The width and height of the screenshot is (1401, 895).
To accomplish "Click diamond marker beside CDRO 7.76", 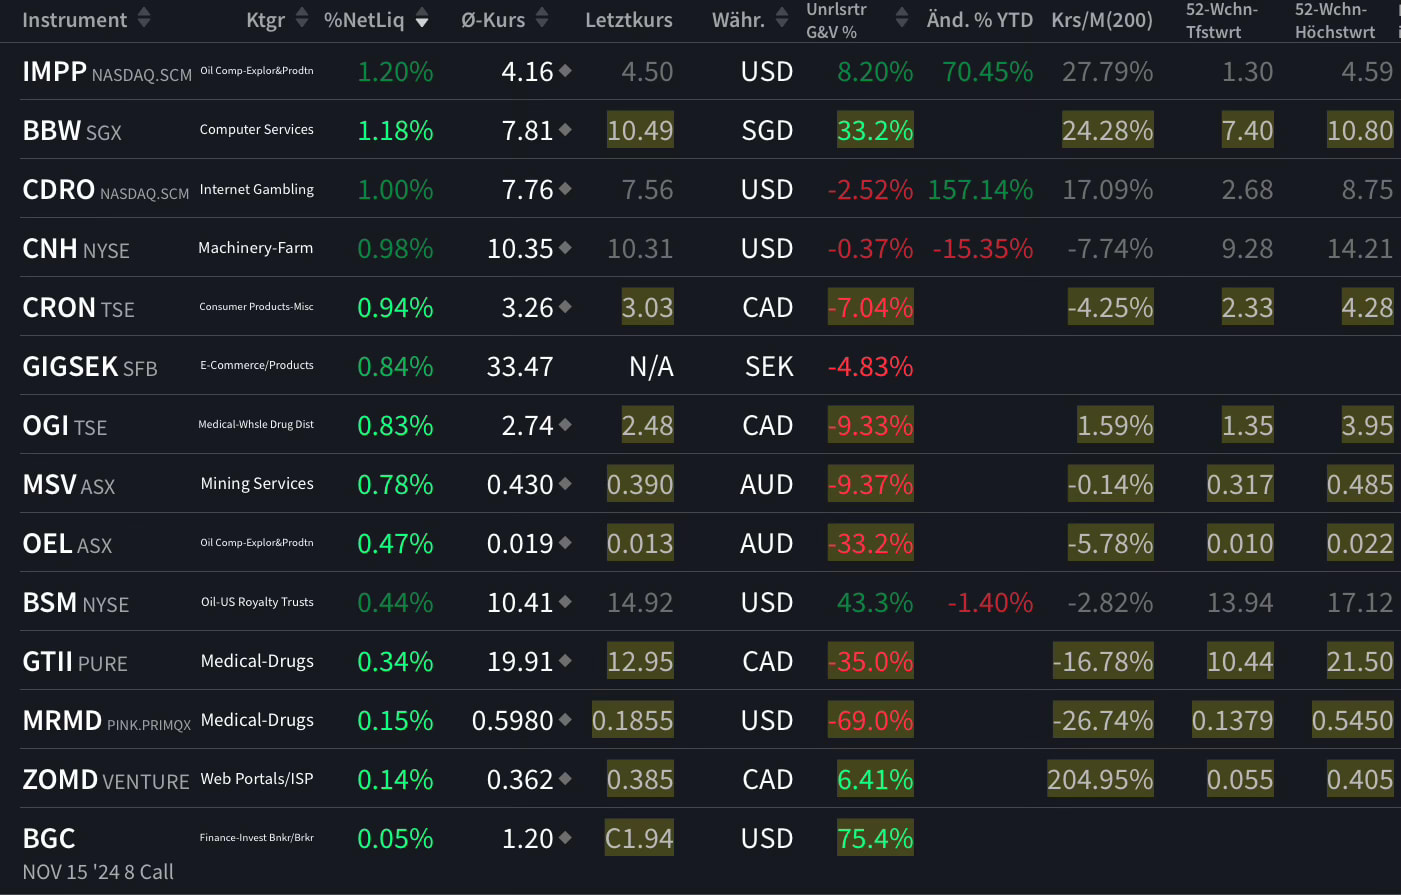I will click(x=565, y=189).
